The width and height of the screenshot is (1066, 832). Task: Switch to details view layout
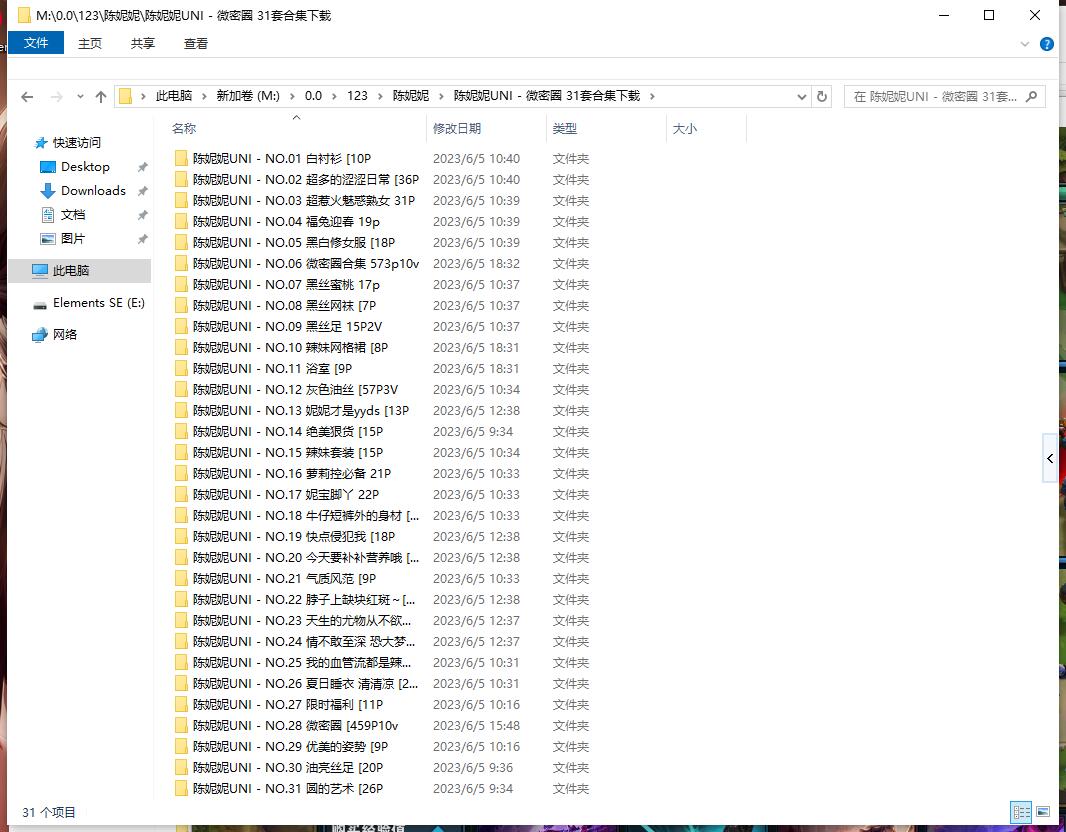(1021, 812)
